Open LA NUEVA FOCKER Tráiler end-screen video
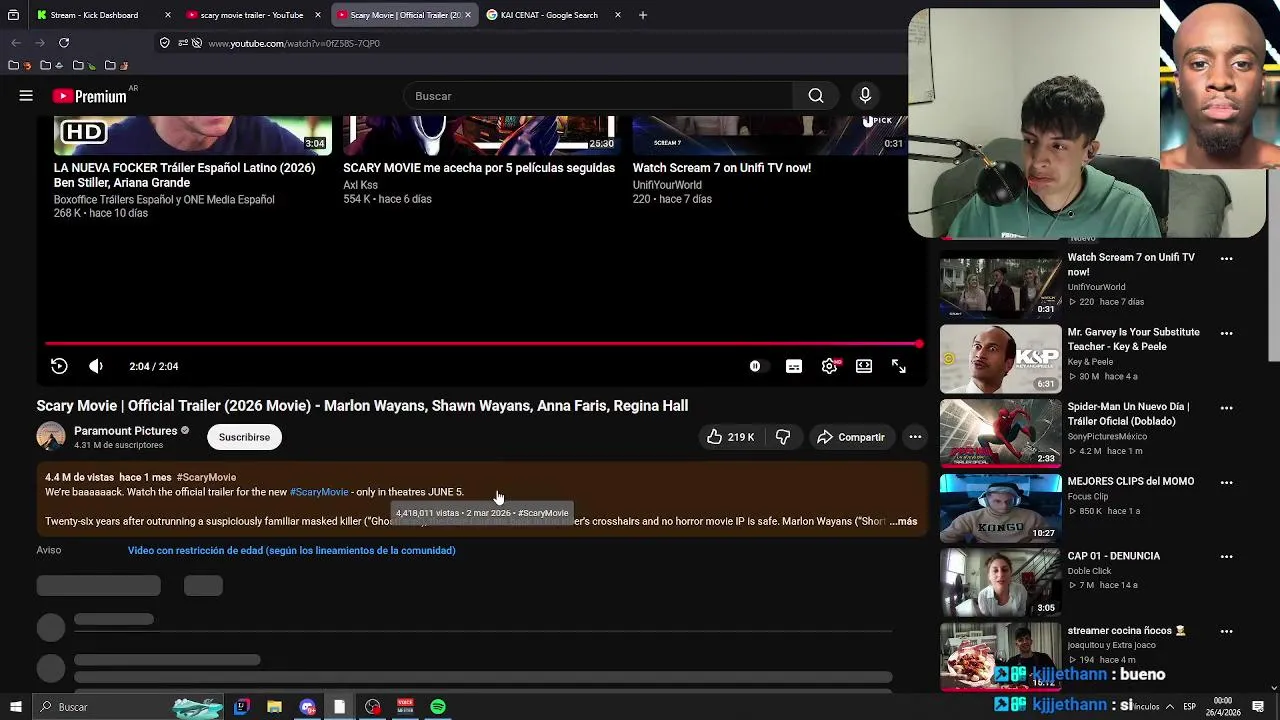 pyautogui.click(x=184, y=175)
